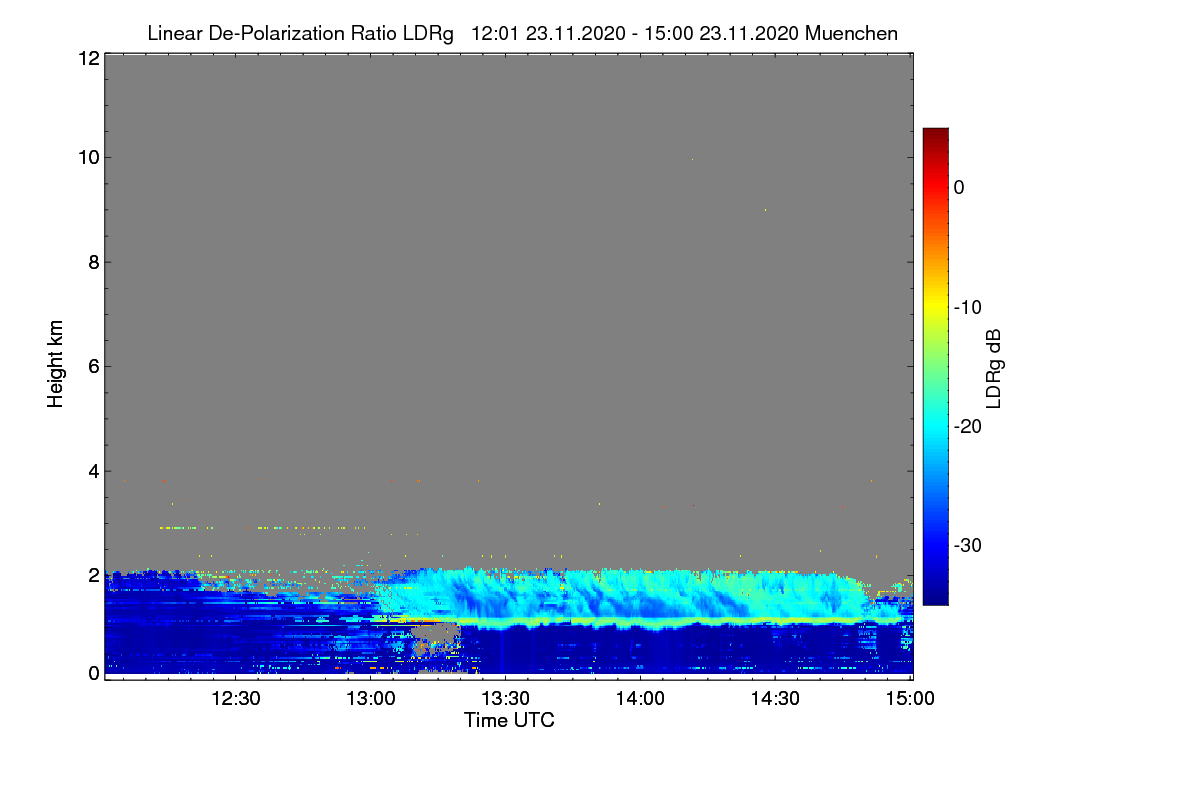The width and height of the screenshot is (1200, 800).
Task: Click the 'Height km' y-axis label
Action: coord(56,365)
